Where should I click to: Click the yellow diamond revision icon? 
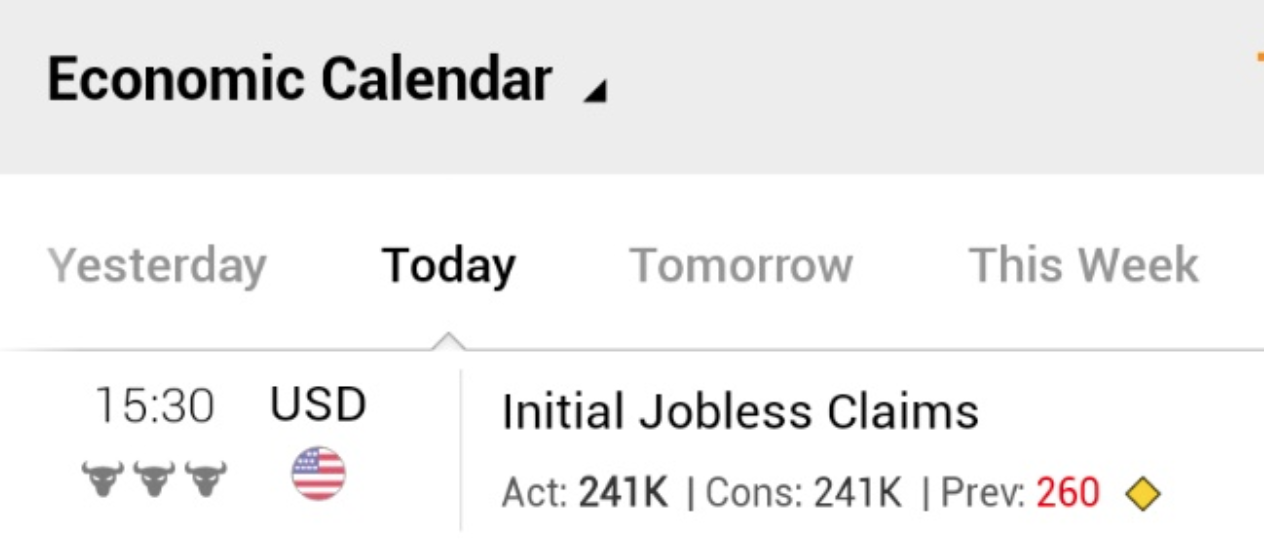pyautogui.click(x=1143, y=494)
